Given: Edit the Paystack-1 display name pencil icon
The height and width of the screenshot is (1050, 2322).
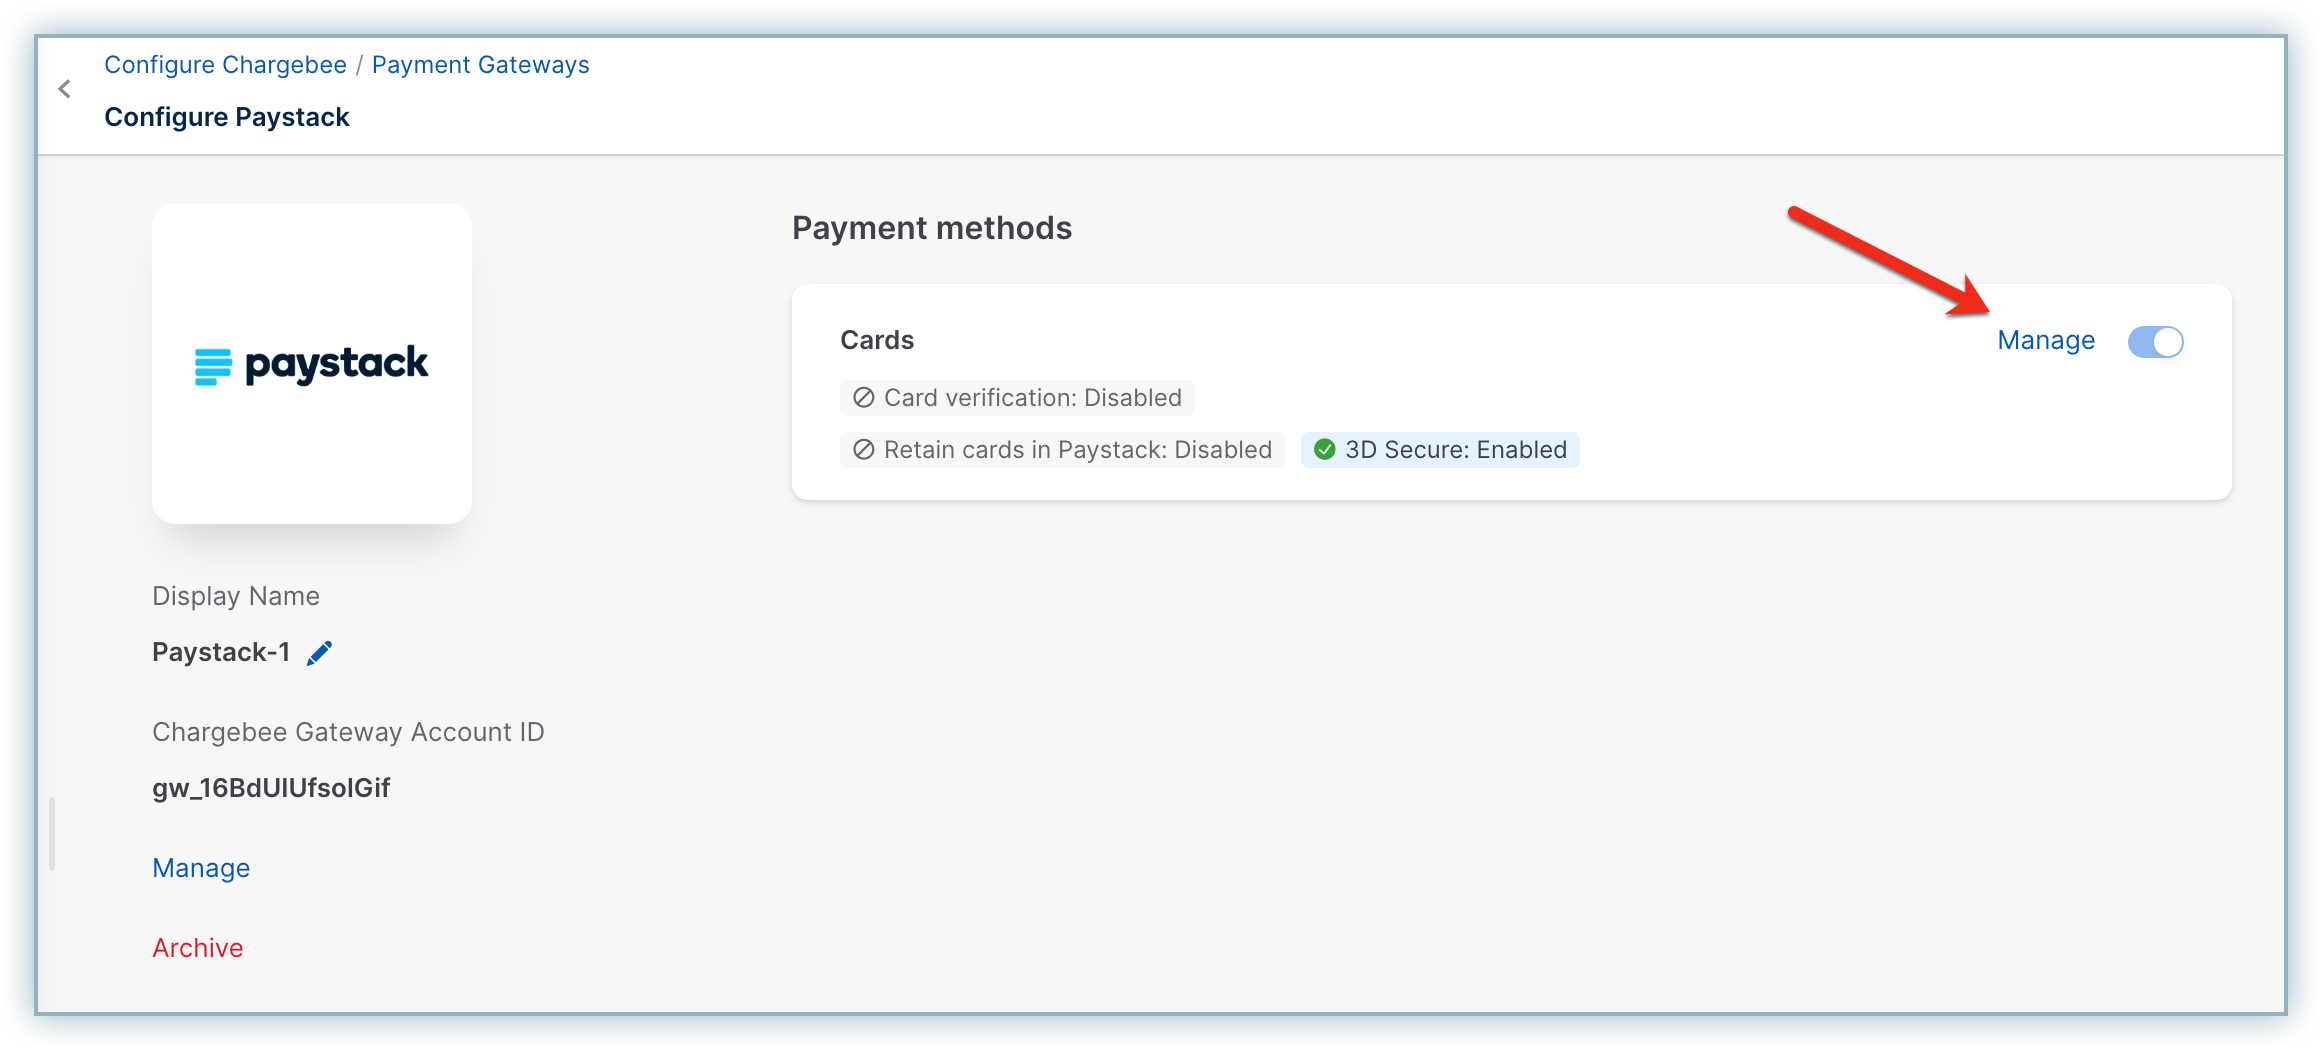Looking at the screenshot, I should [319, 653].
